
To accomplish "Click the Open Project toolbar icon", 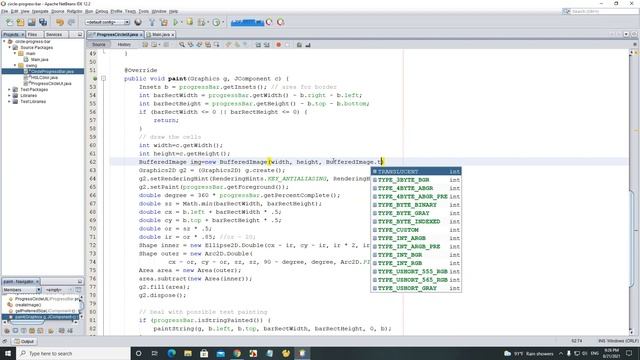I will pos(31,22).
